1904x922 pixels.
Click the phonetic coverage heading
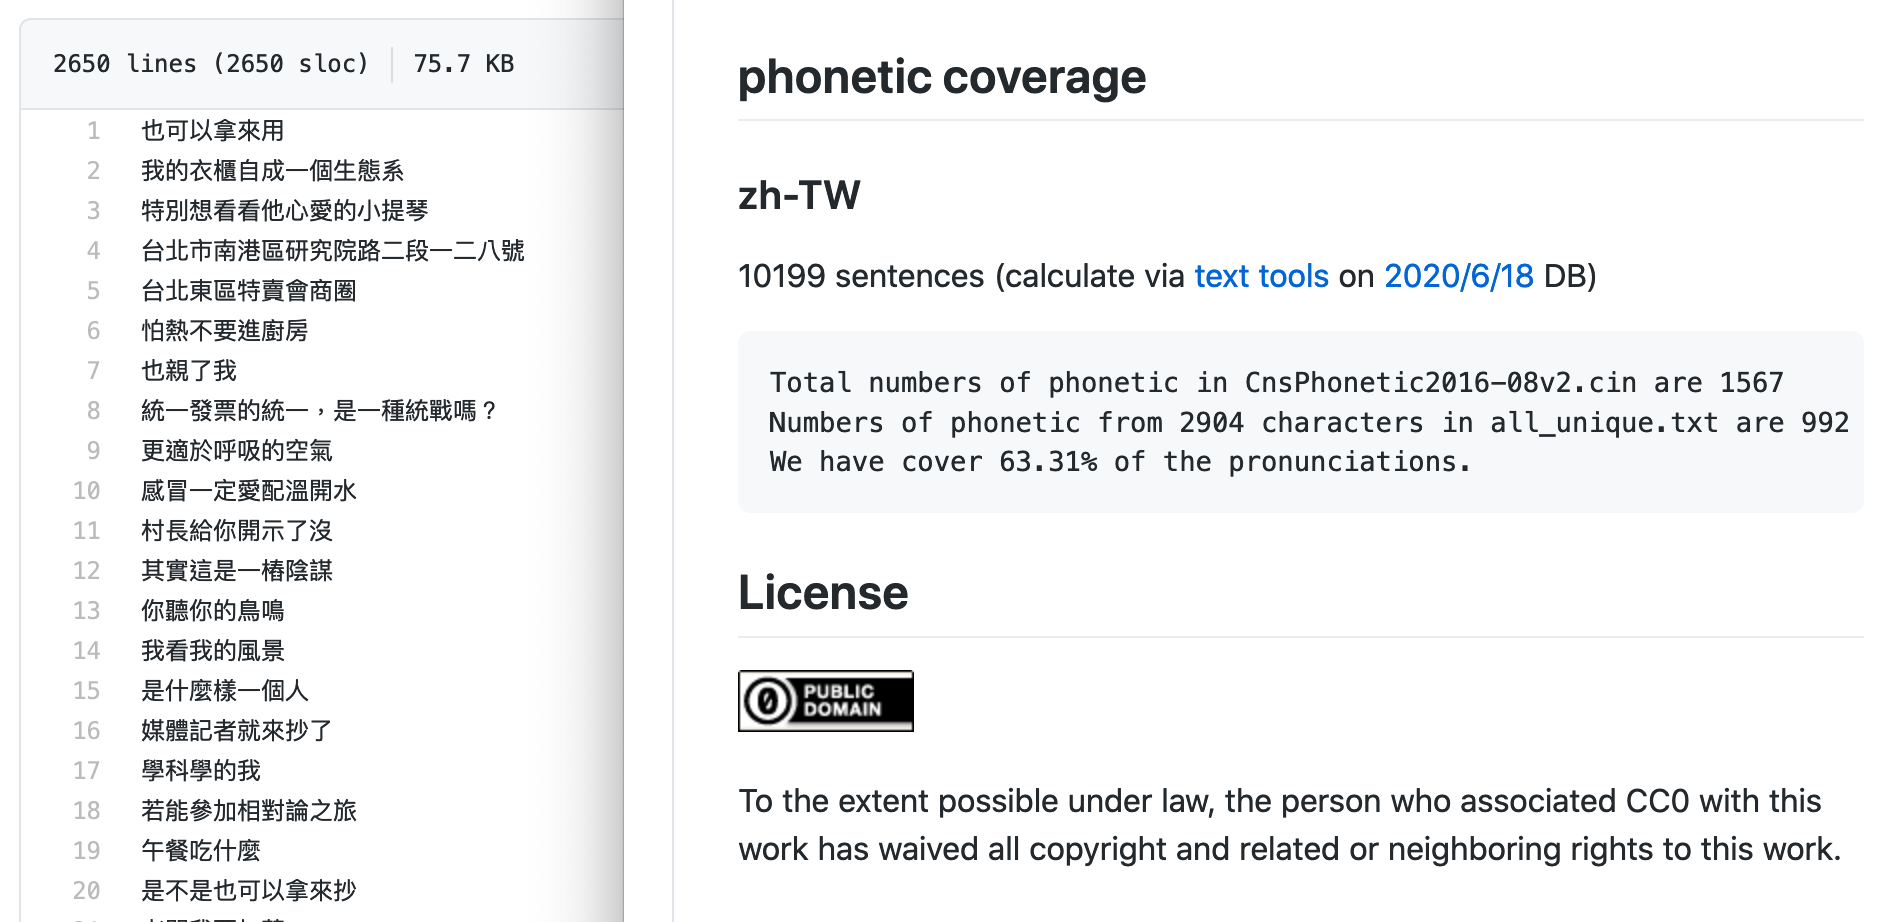(941, 77)
